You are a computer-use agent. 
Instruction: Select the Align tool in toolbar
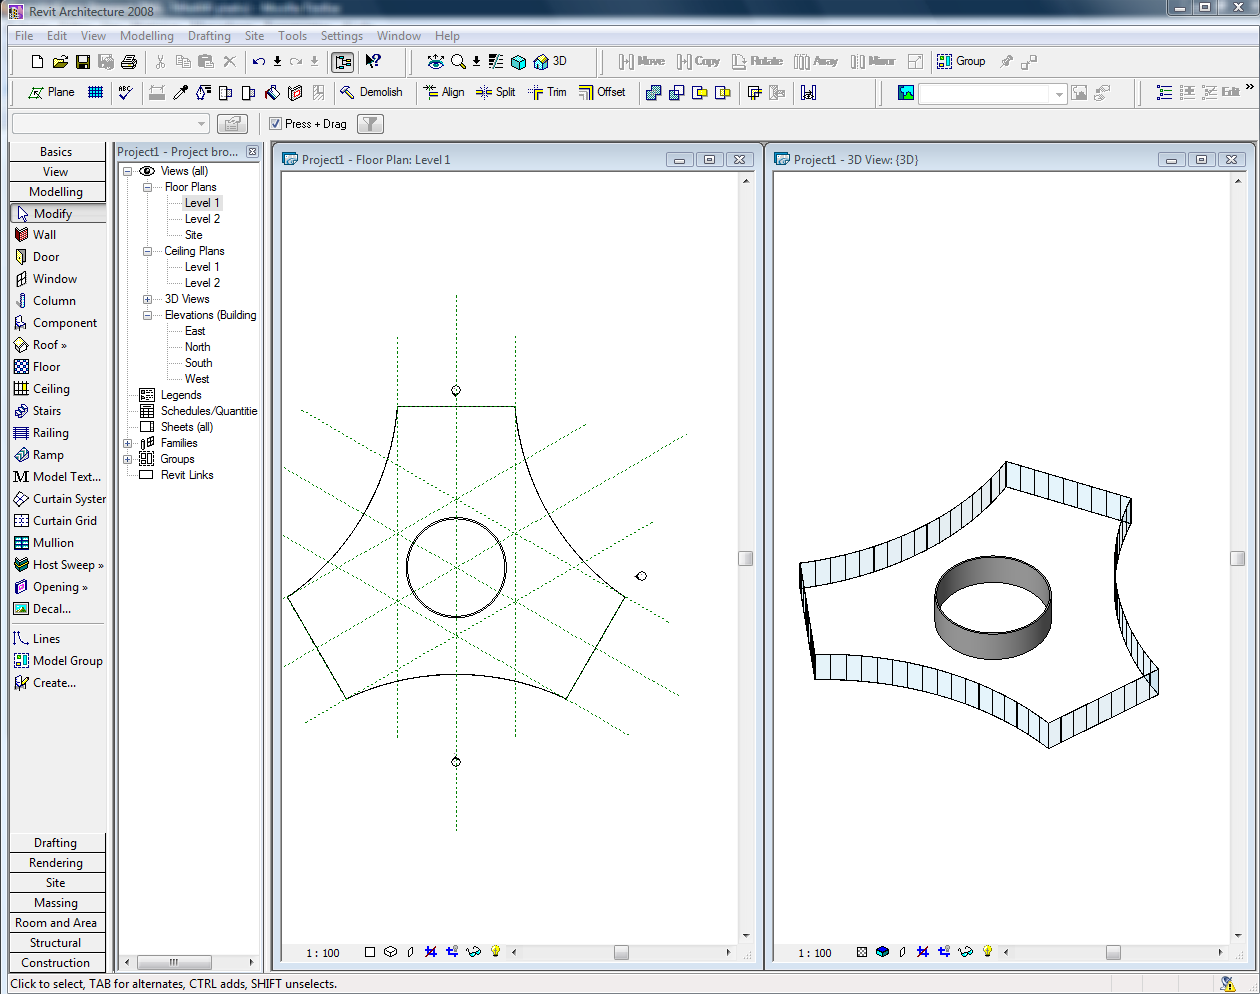(x=443, y=92)
